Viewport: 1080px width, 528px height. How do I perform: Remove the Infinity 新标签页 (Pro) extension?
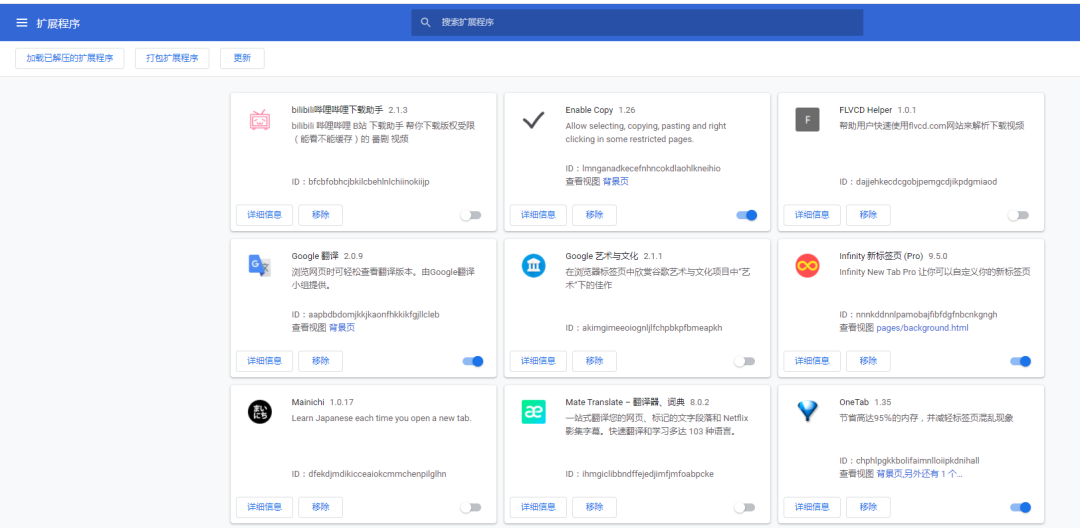click(868, 361)
